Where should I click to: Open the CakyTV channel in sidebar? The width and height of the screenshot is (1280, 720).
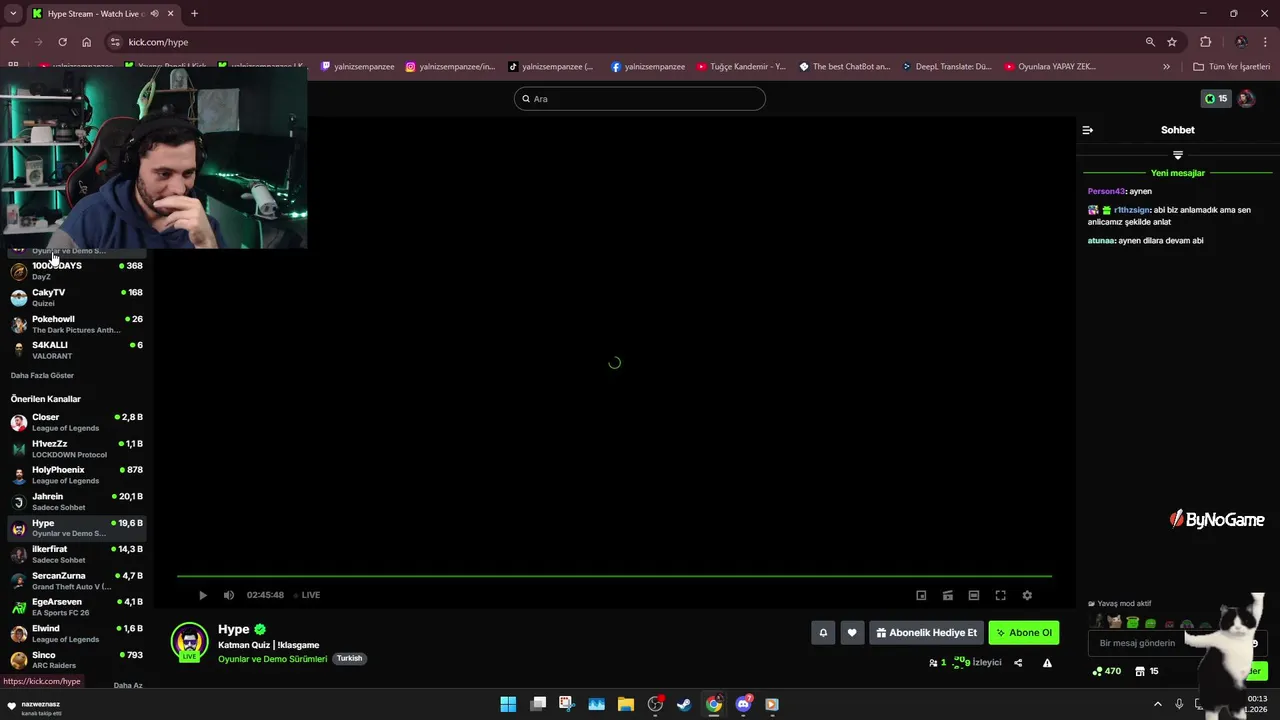click(77, 297)
